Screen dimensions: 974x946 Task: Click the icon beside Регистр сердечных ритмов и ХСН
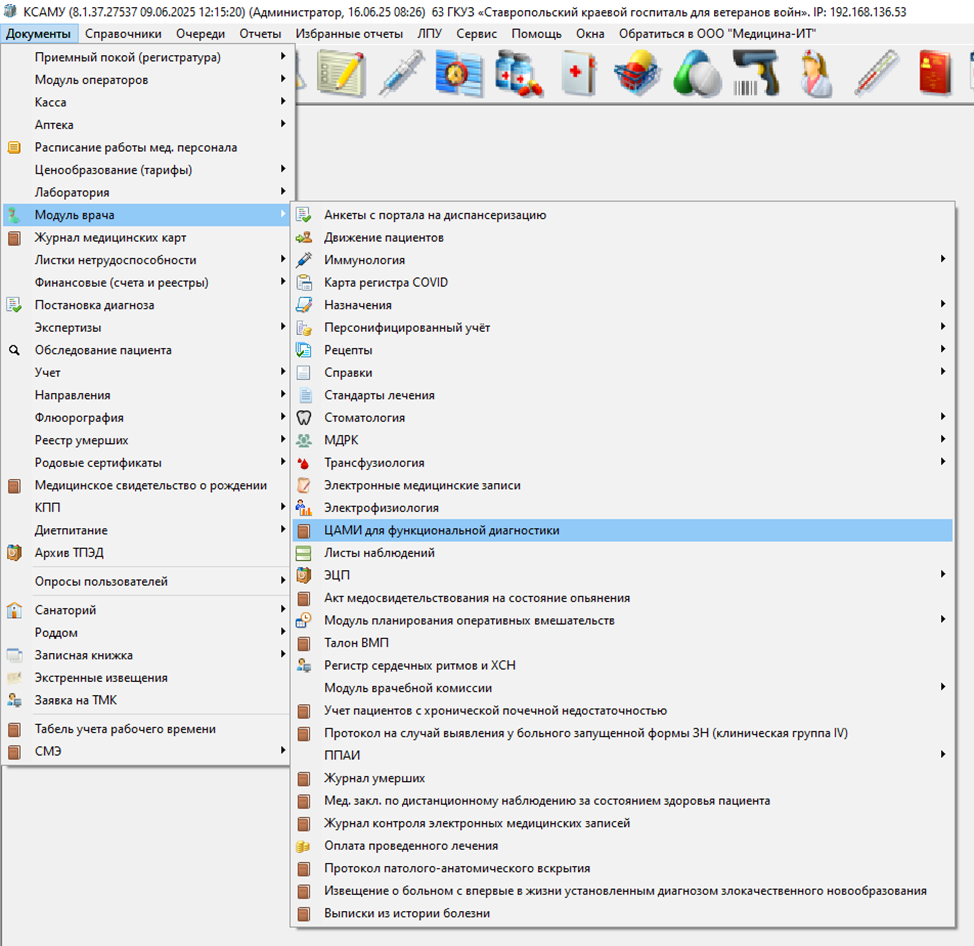pos(304,665)
